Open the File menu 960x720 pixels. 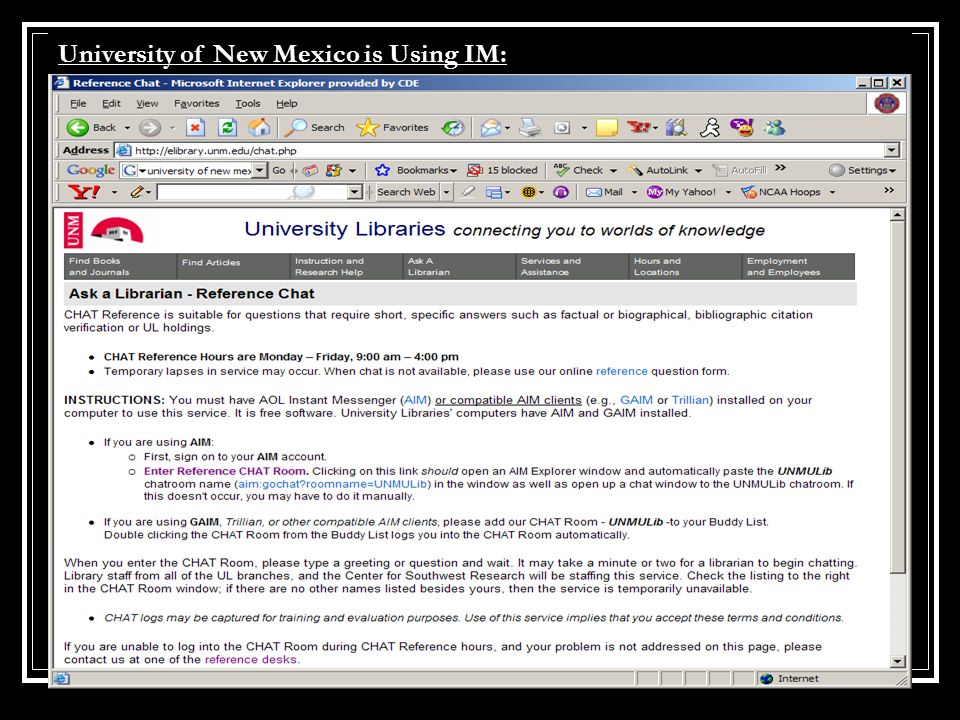click(78, 103)
